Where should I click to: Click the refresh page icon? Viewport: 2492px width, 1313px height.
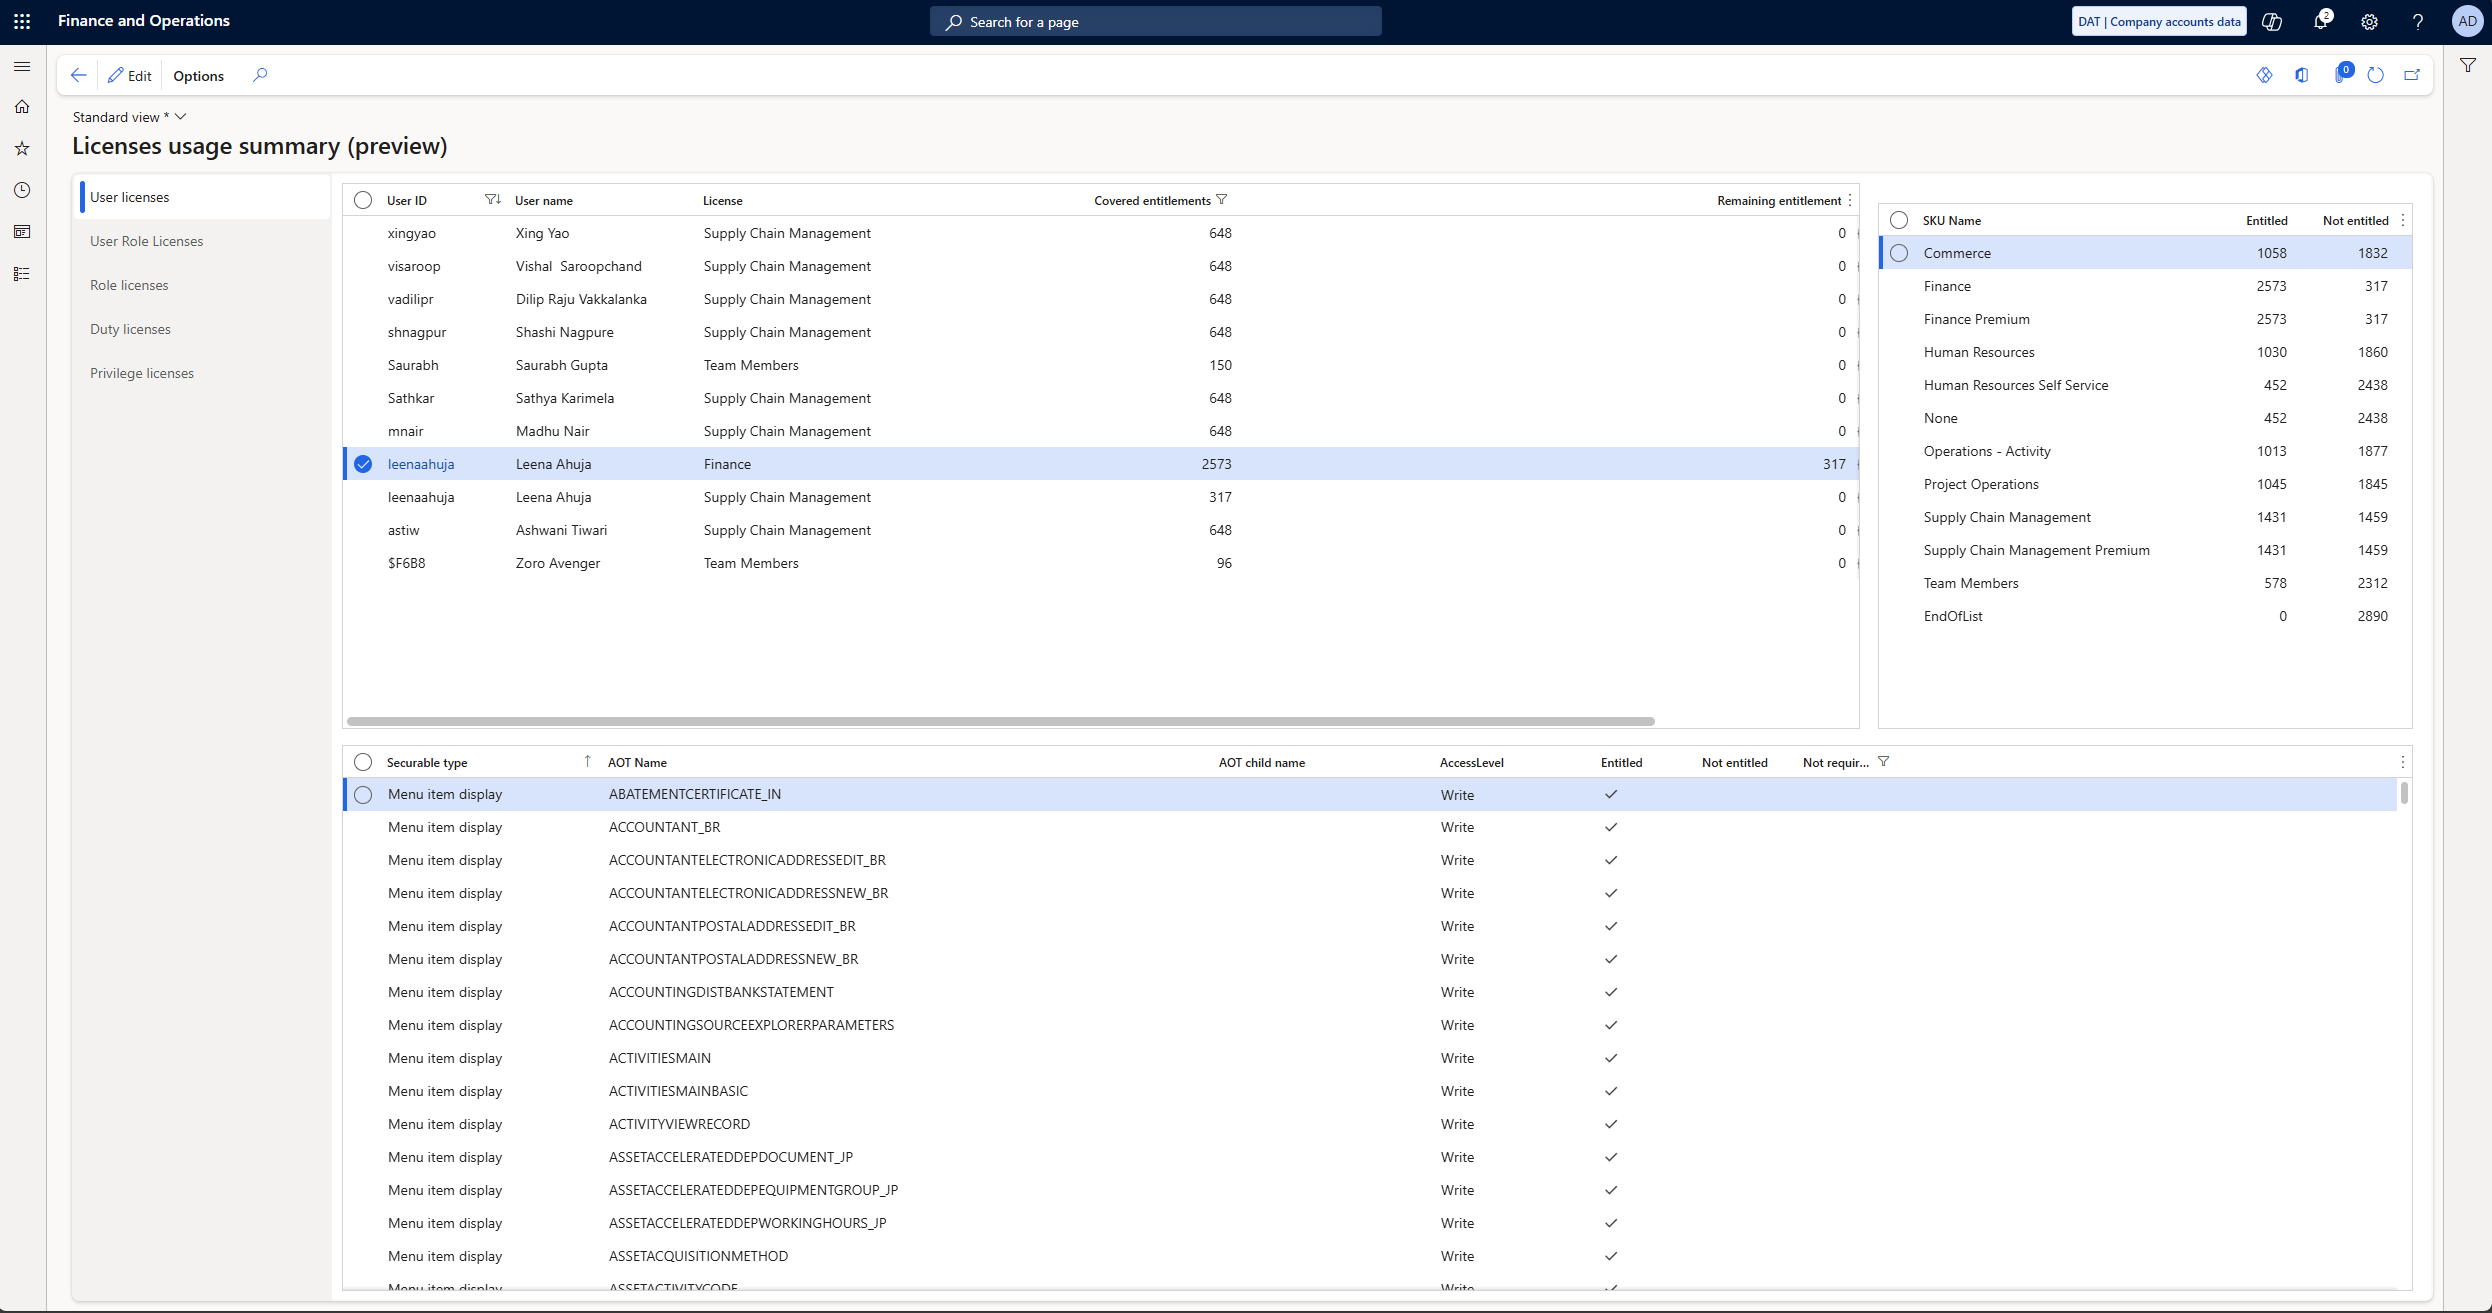coord(2376,75)
